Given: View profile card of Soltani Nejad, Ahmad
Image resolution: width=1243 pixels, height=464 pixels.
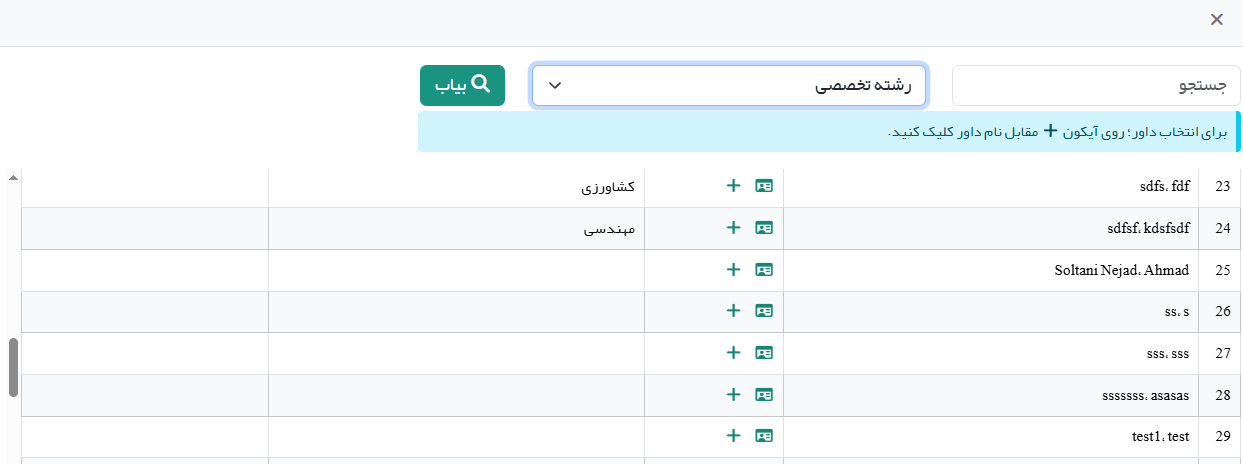Looking at the screenshot, I should pyautogui.click(x=764, y=270).
